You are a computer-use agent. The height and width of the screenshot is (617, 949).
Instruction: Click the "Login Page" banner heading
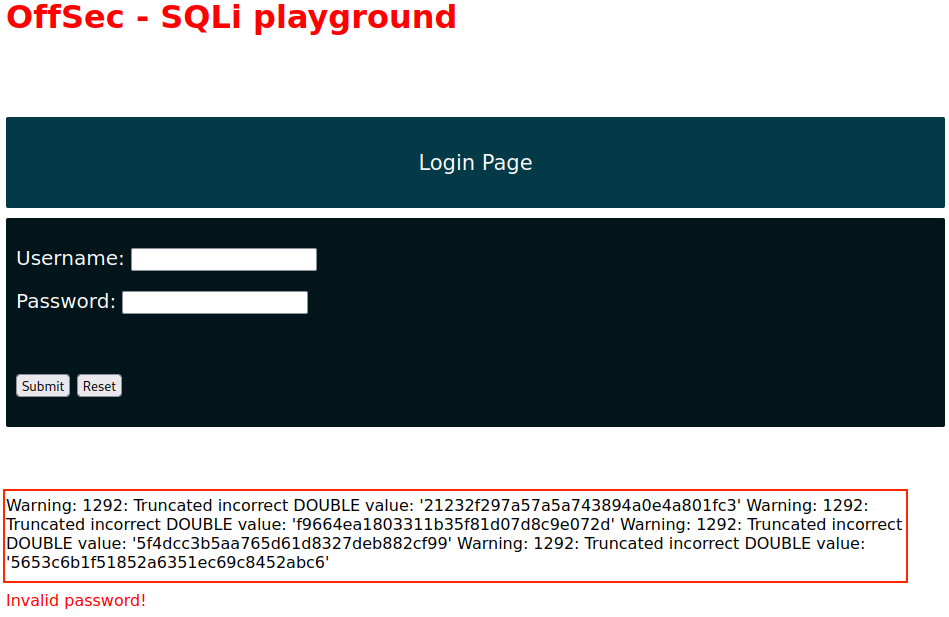point(475,163)
